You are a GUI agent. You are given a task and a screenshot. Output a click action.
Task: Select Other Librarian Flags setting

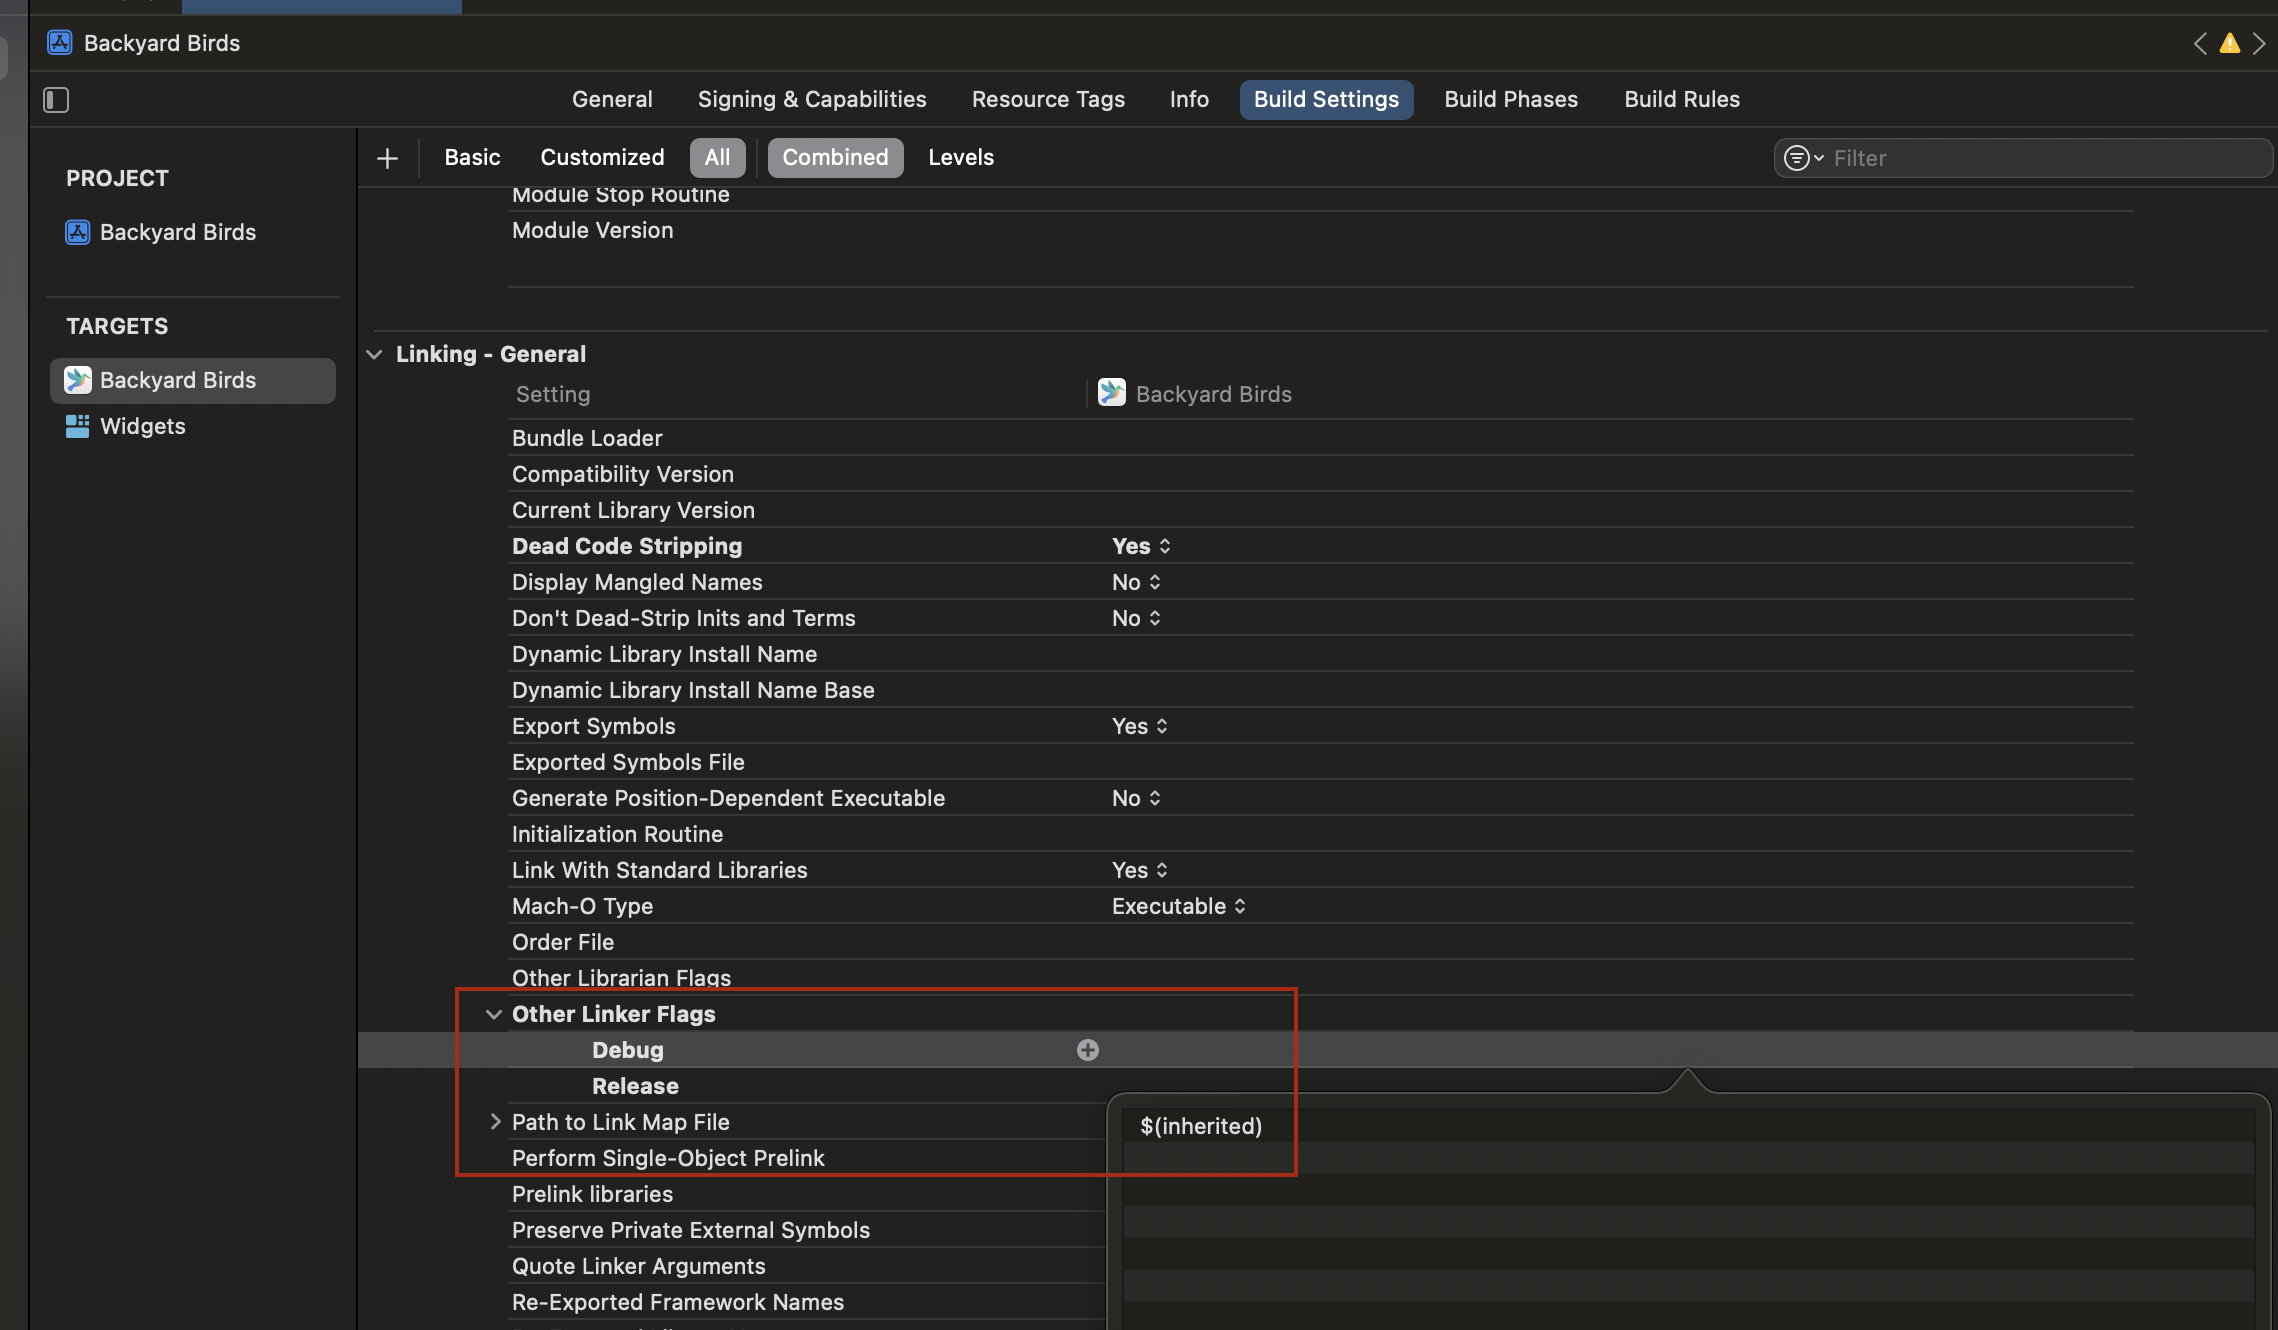coord(621,978)
